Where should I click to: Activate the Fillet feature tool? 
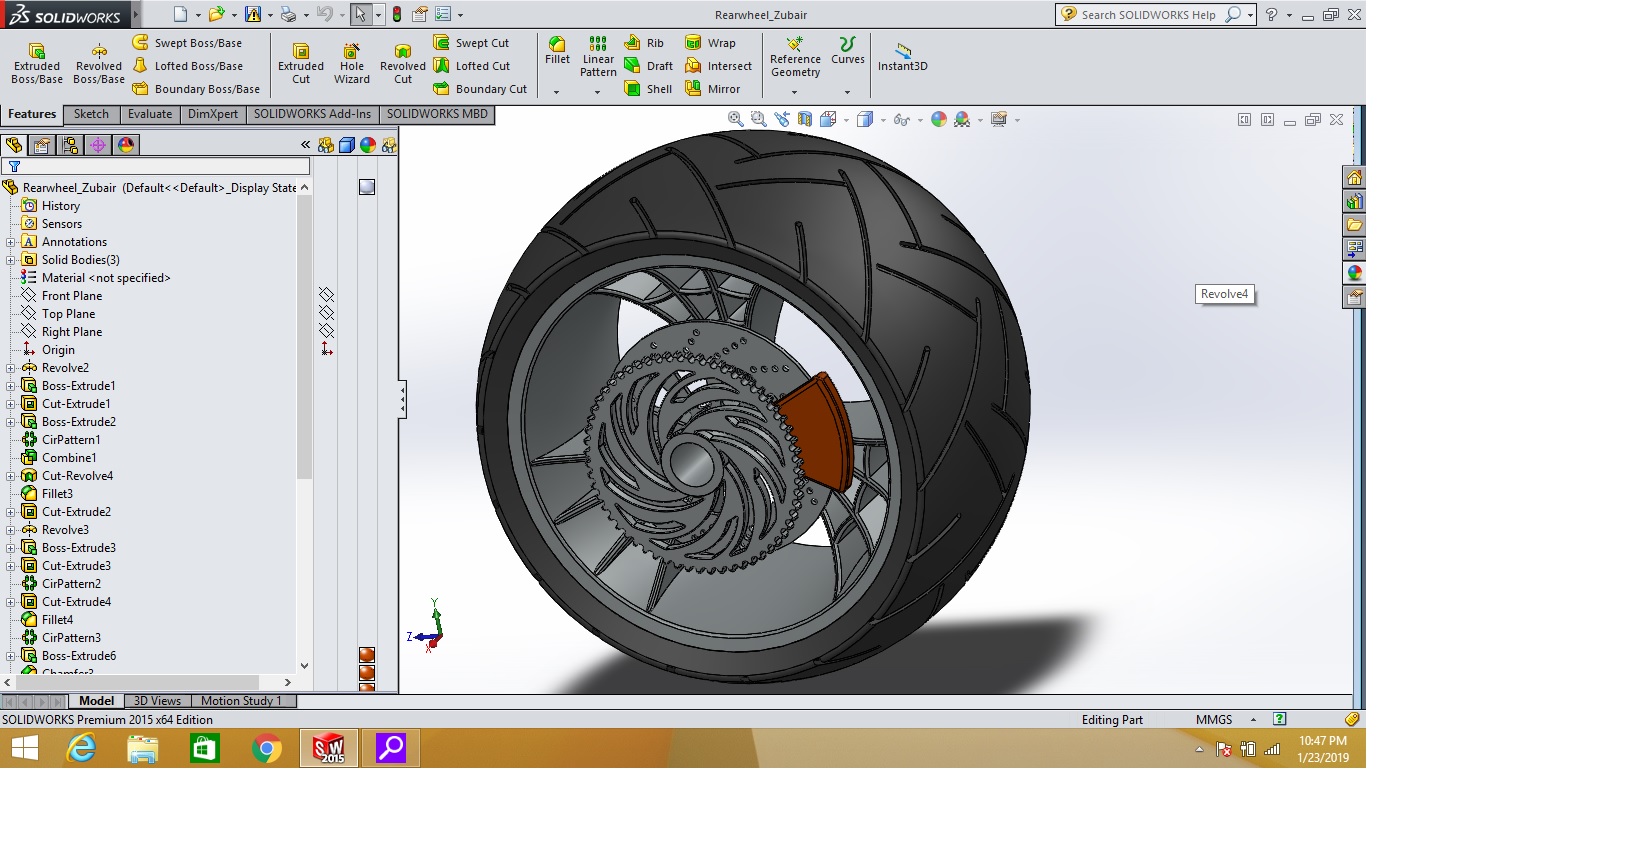coord(557,50)
